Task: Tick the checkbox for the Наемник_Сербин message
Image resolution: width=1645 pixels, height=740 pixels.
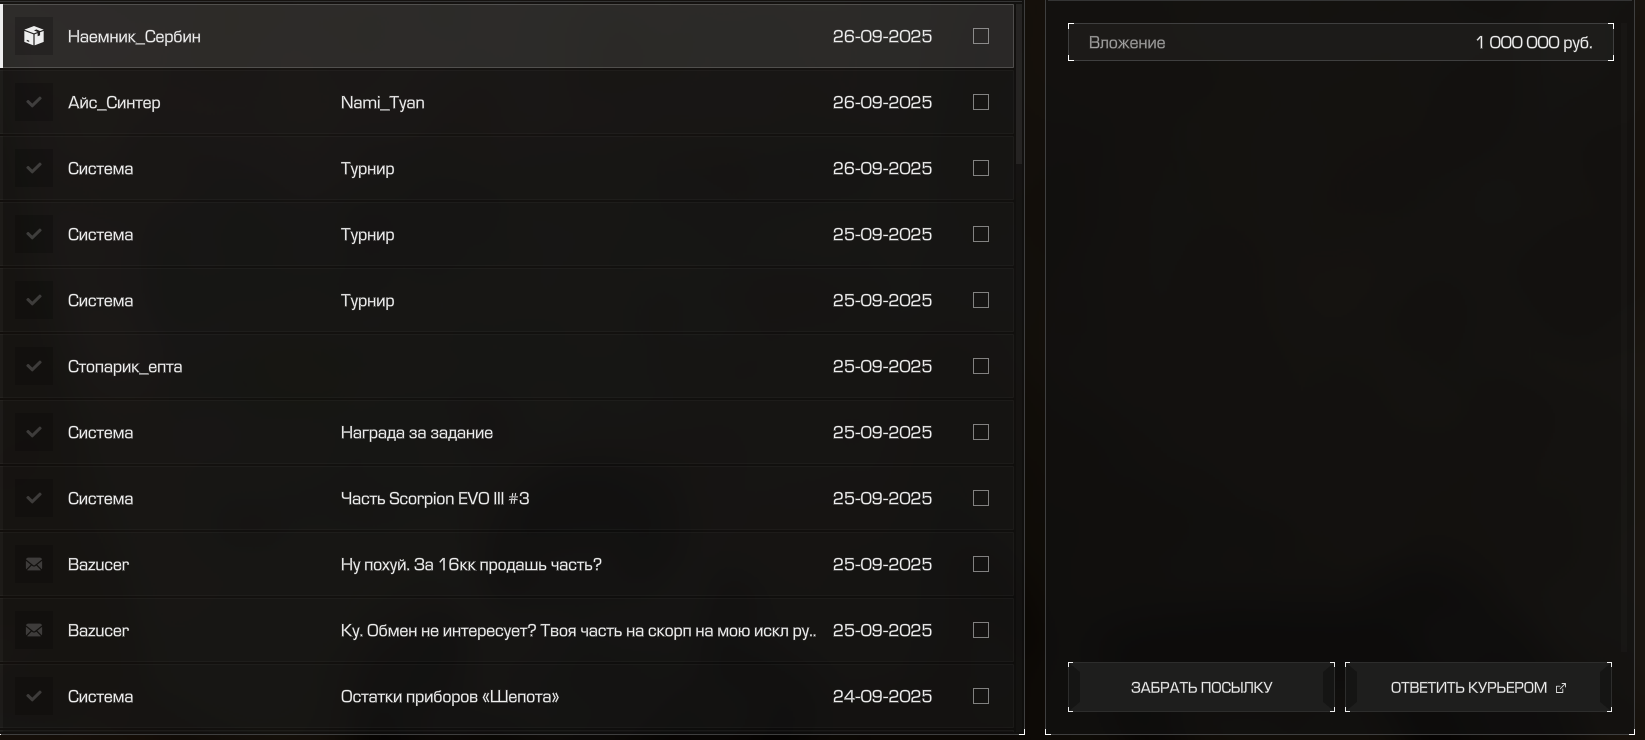Action: [x=981, y=36]
